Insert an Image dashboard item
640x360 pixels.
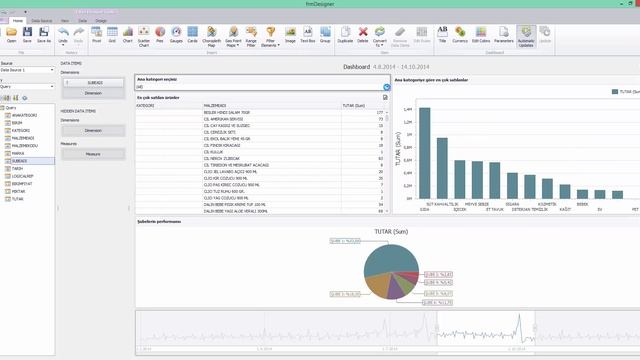point(290,34)
